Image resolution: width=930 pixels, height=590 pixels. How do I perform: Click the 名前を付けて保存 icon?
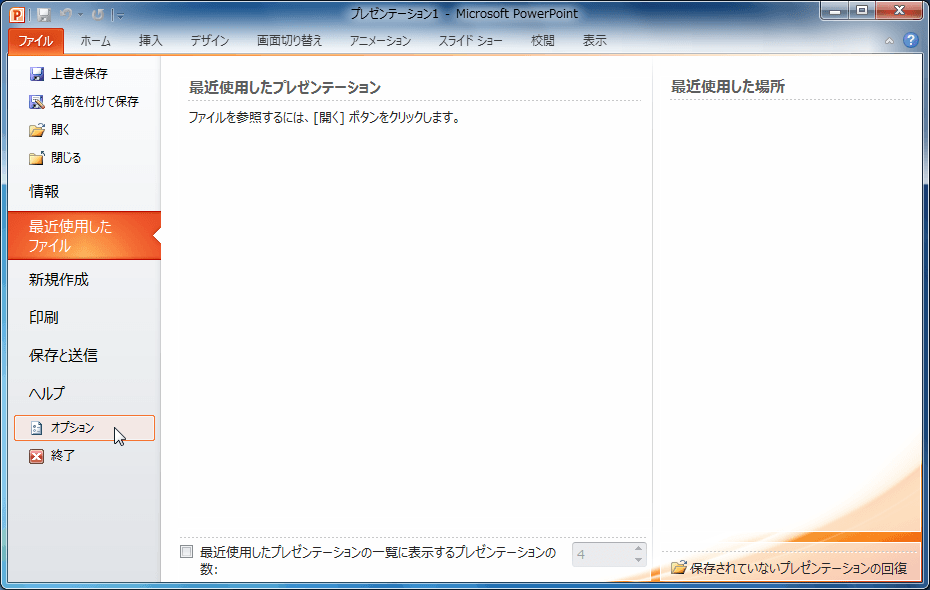tap(37, 102)
